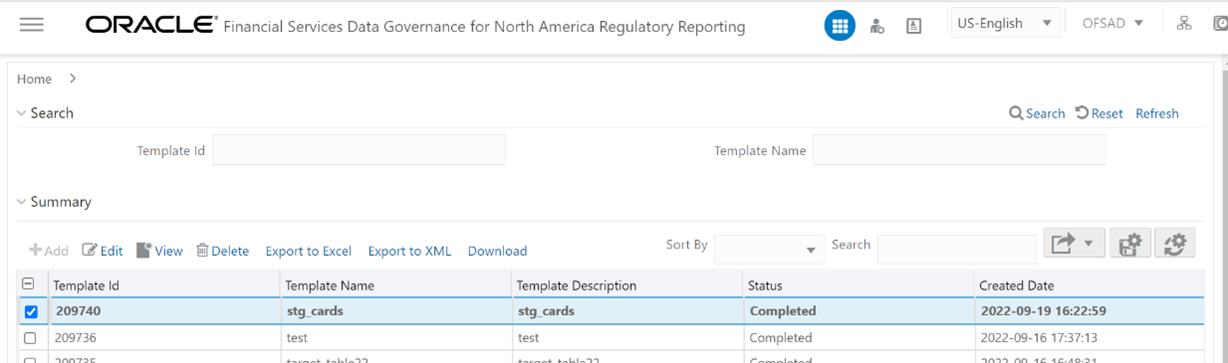Open the OFSAD user dropdown
Viewport: 1228px width, 363px height.
click(x=1112, y=22)
